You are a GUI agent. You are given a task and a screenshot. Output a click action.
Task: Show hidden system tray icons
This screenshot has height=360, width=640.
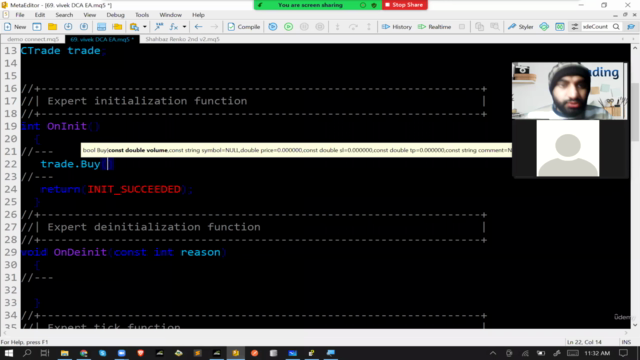point(493,353)
